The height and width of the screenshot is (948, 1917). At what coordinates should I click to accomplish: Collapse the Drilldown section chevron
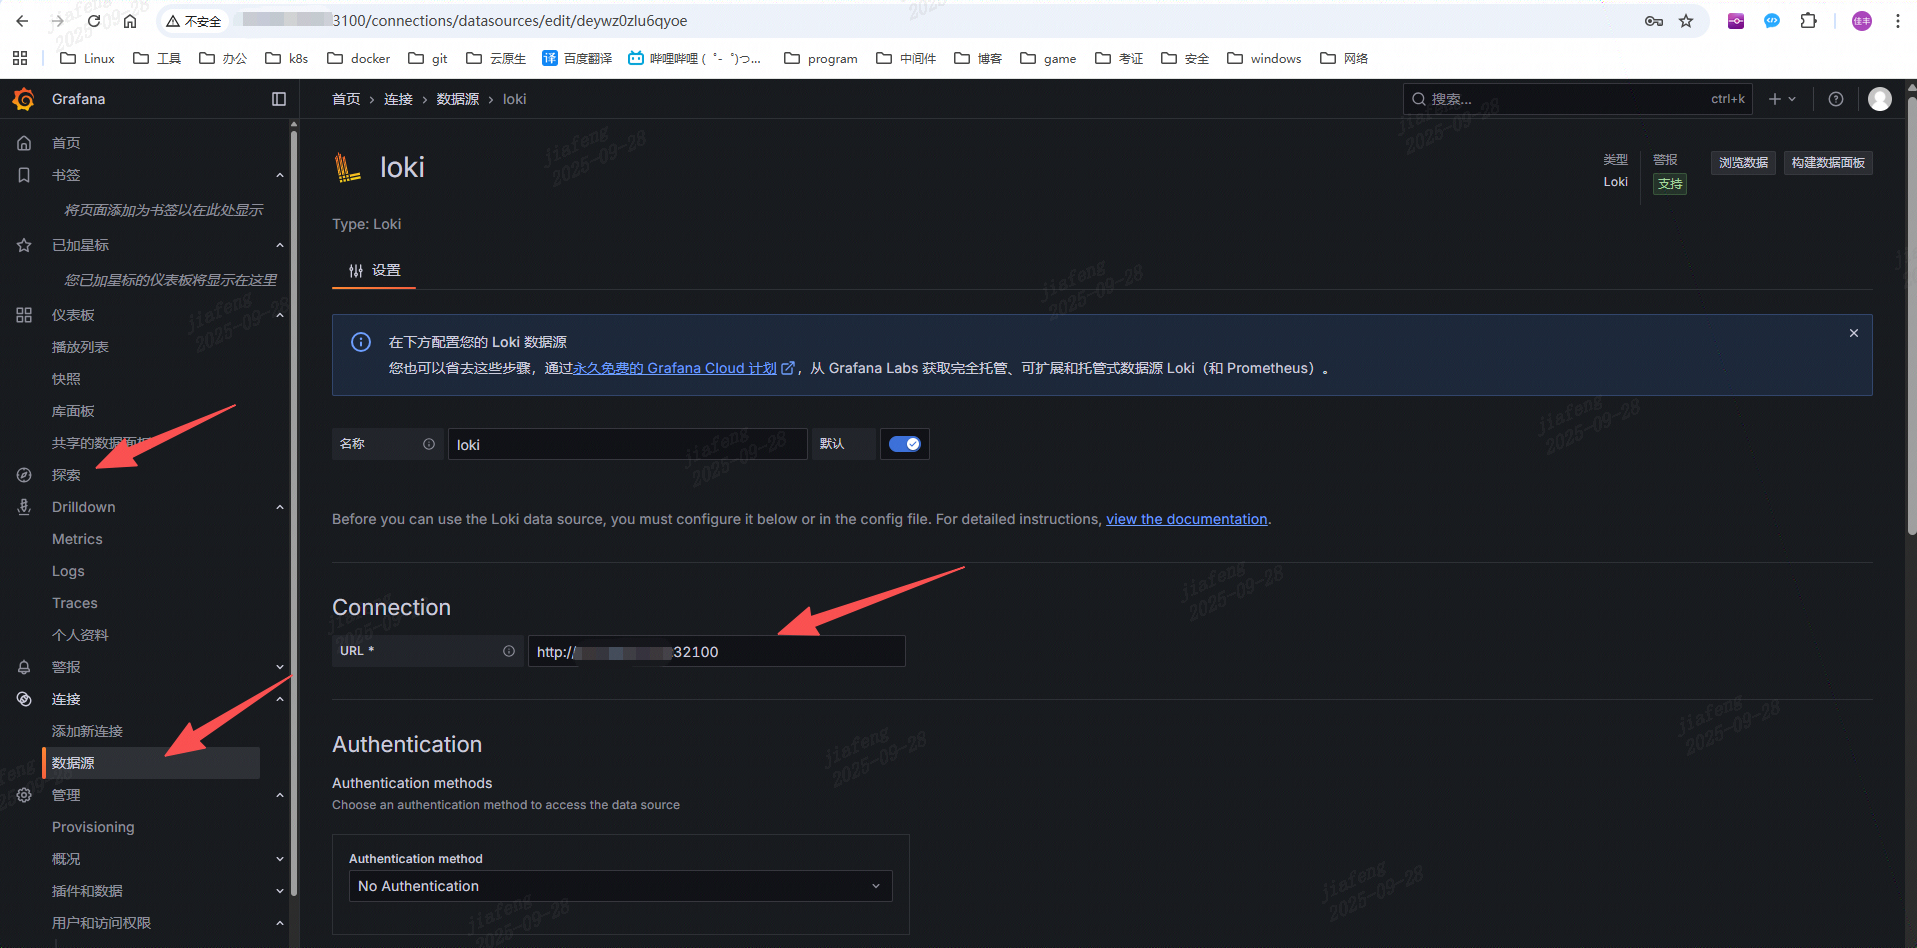click(x=280, y=507)
